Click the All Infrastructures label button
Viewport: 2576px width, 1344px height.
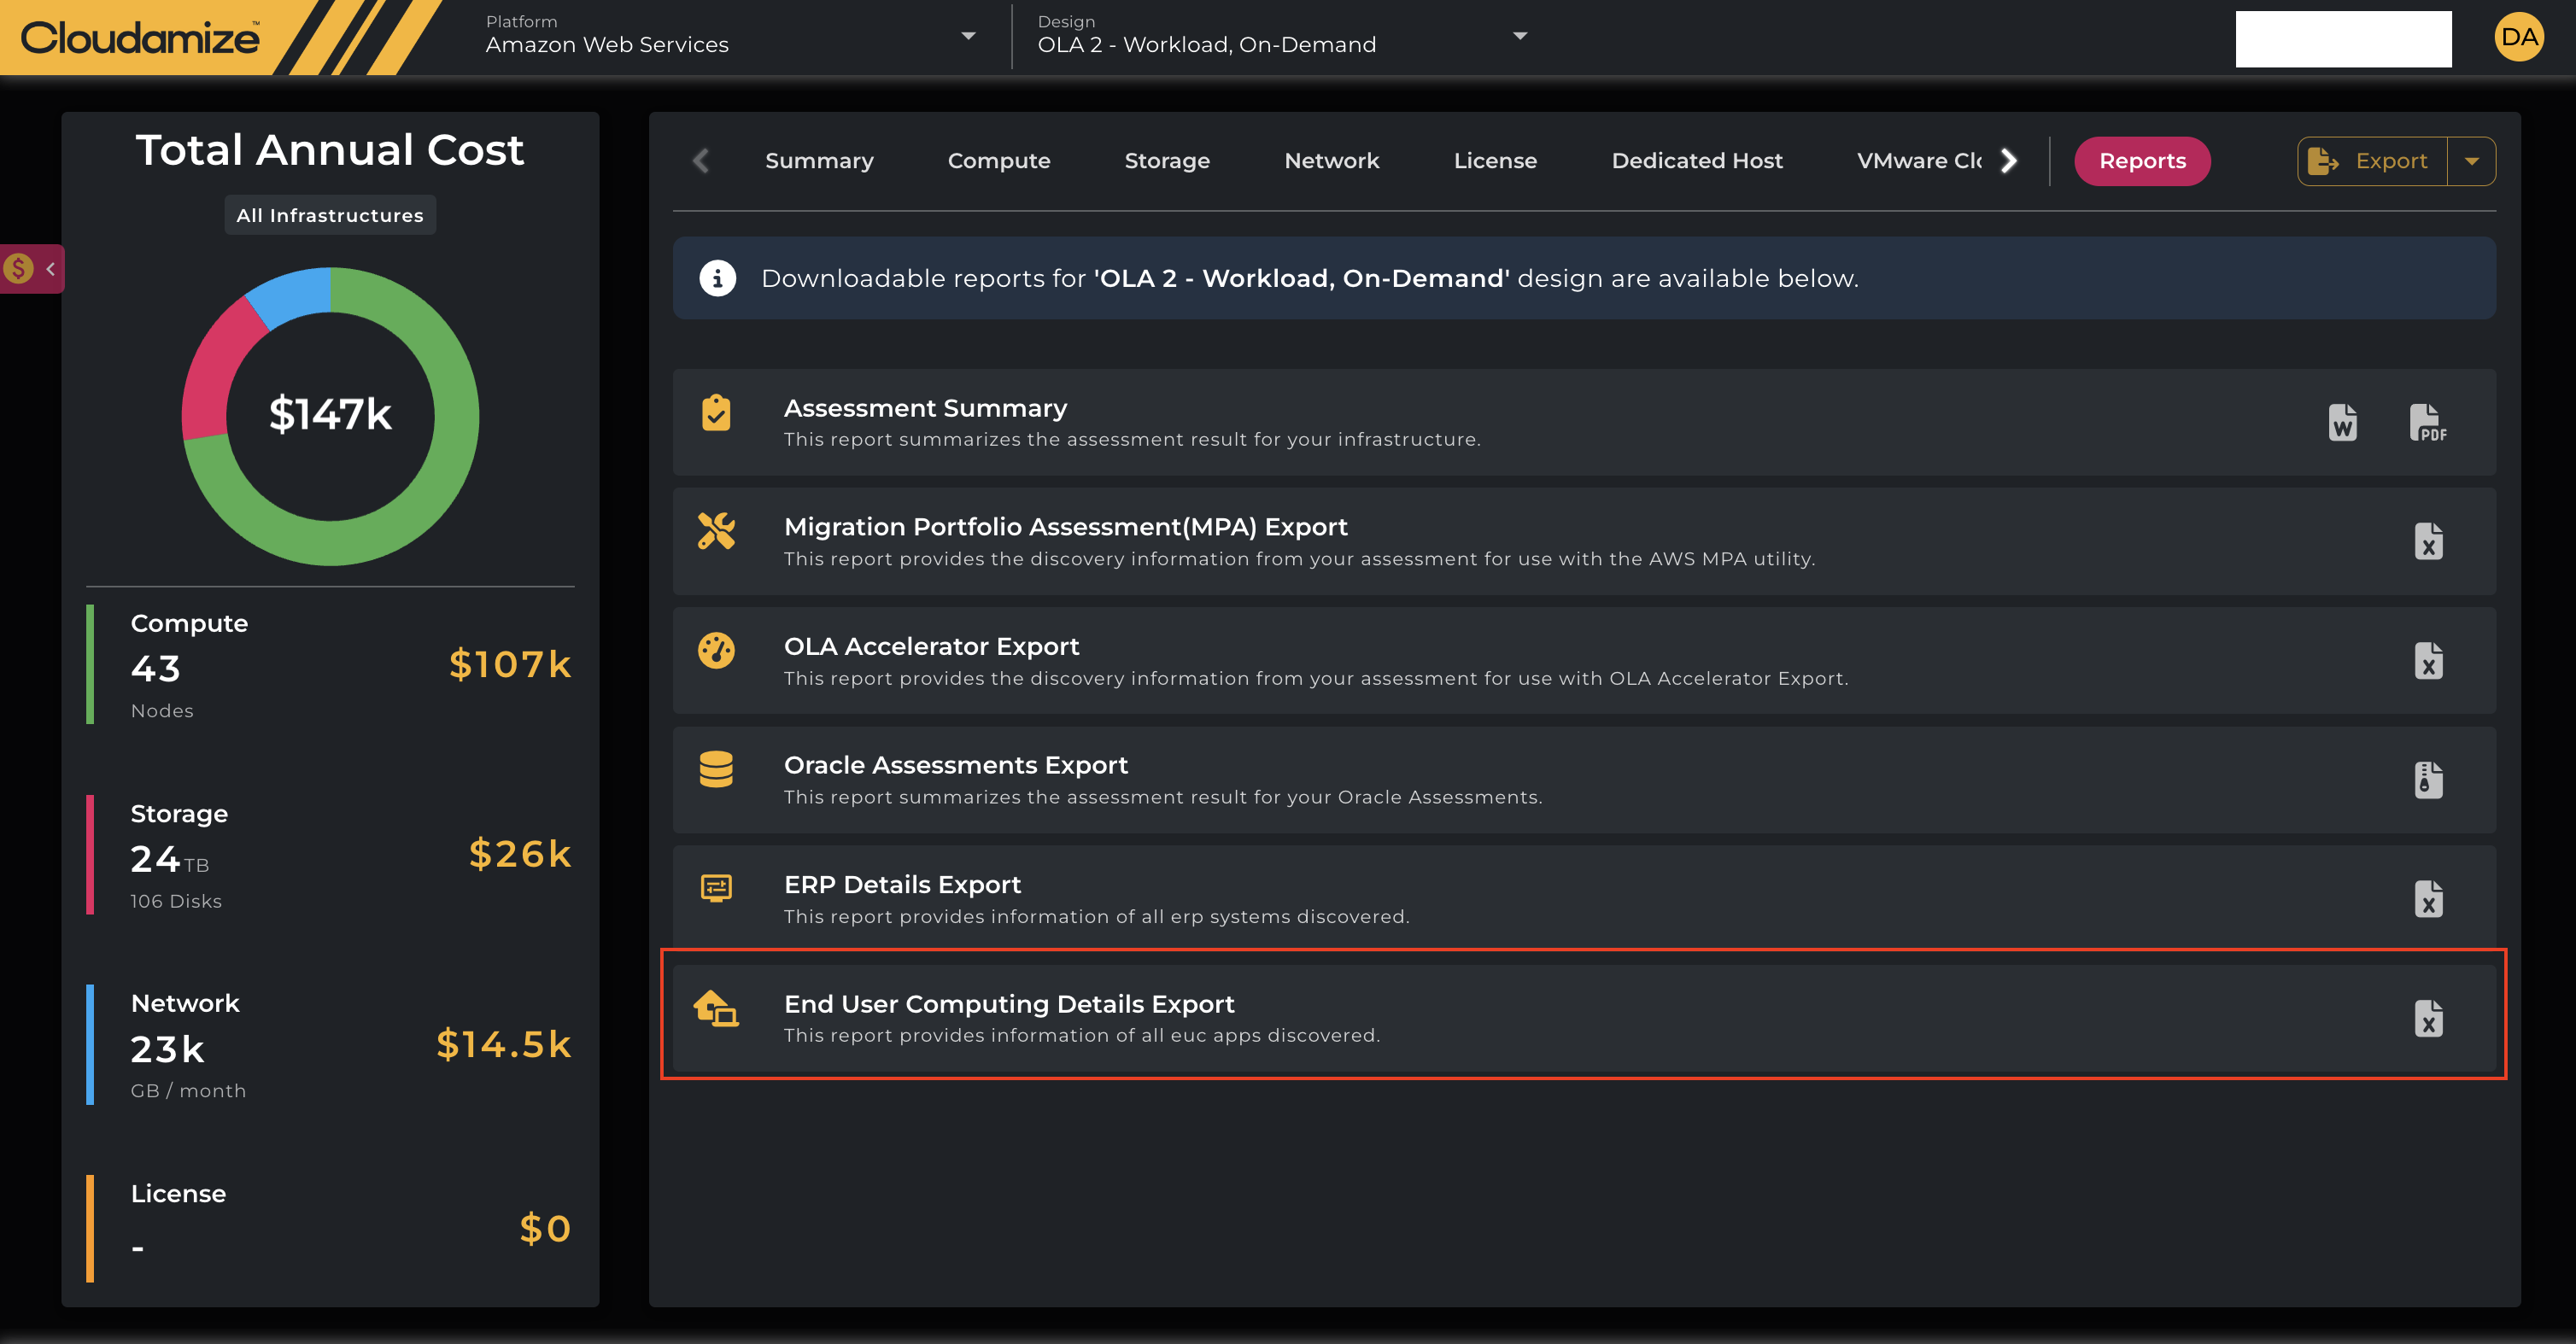point(330,215)
